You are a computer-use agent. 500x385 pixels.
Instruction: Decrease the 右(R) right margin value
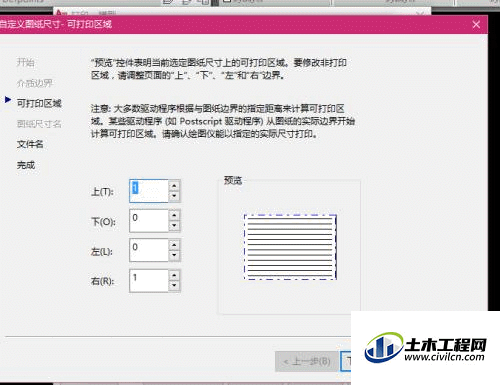174,286
